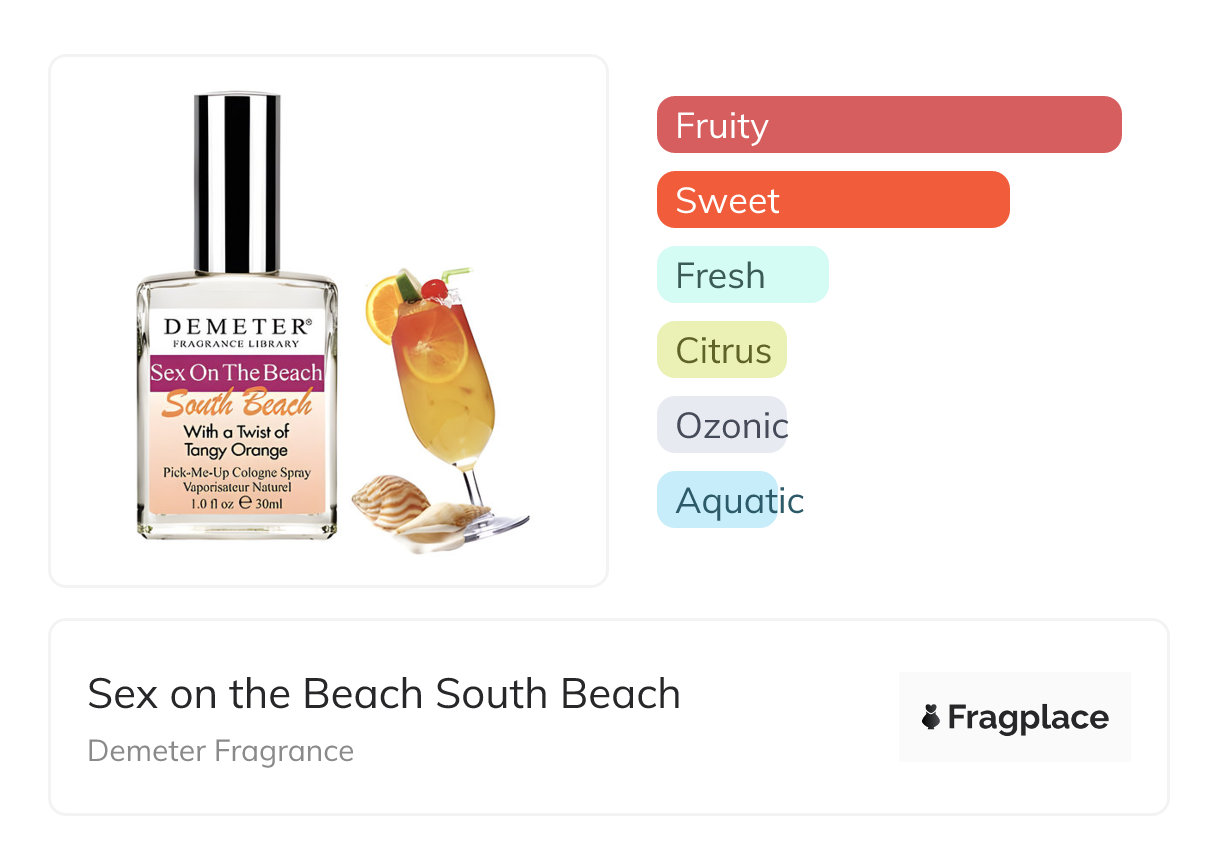Click the DEMETER brand name on bottle

coord(236,326)
